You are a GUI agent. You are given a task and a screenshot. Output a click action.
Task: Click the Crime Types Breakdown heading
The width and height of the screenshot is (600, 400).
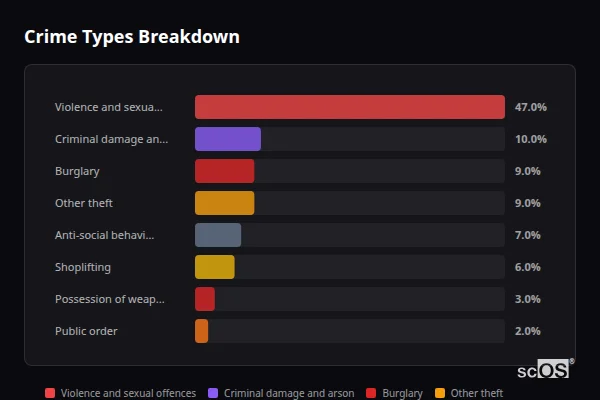click(131, 37)
